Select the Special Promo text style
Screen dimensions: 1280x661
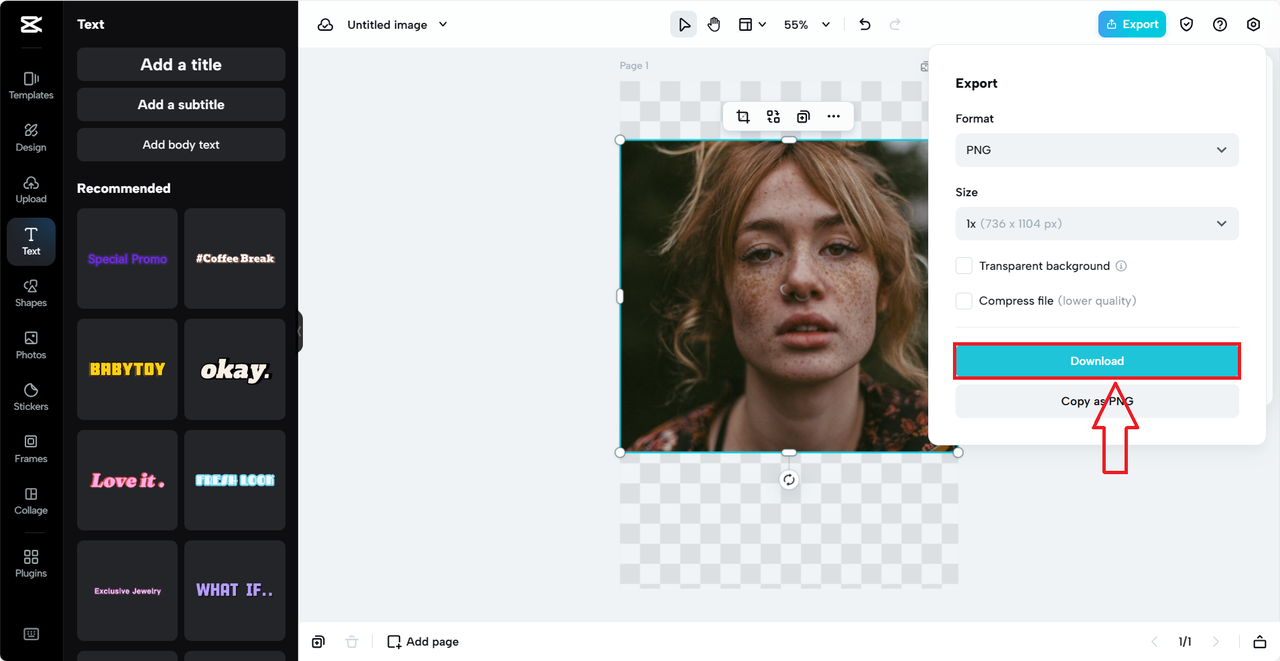[x=127, y=258]
